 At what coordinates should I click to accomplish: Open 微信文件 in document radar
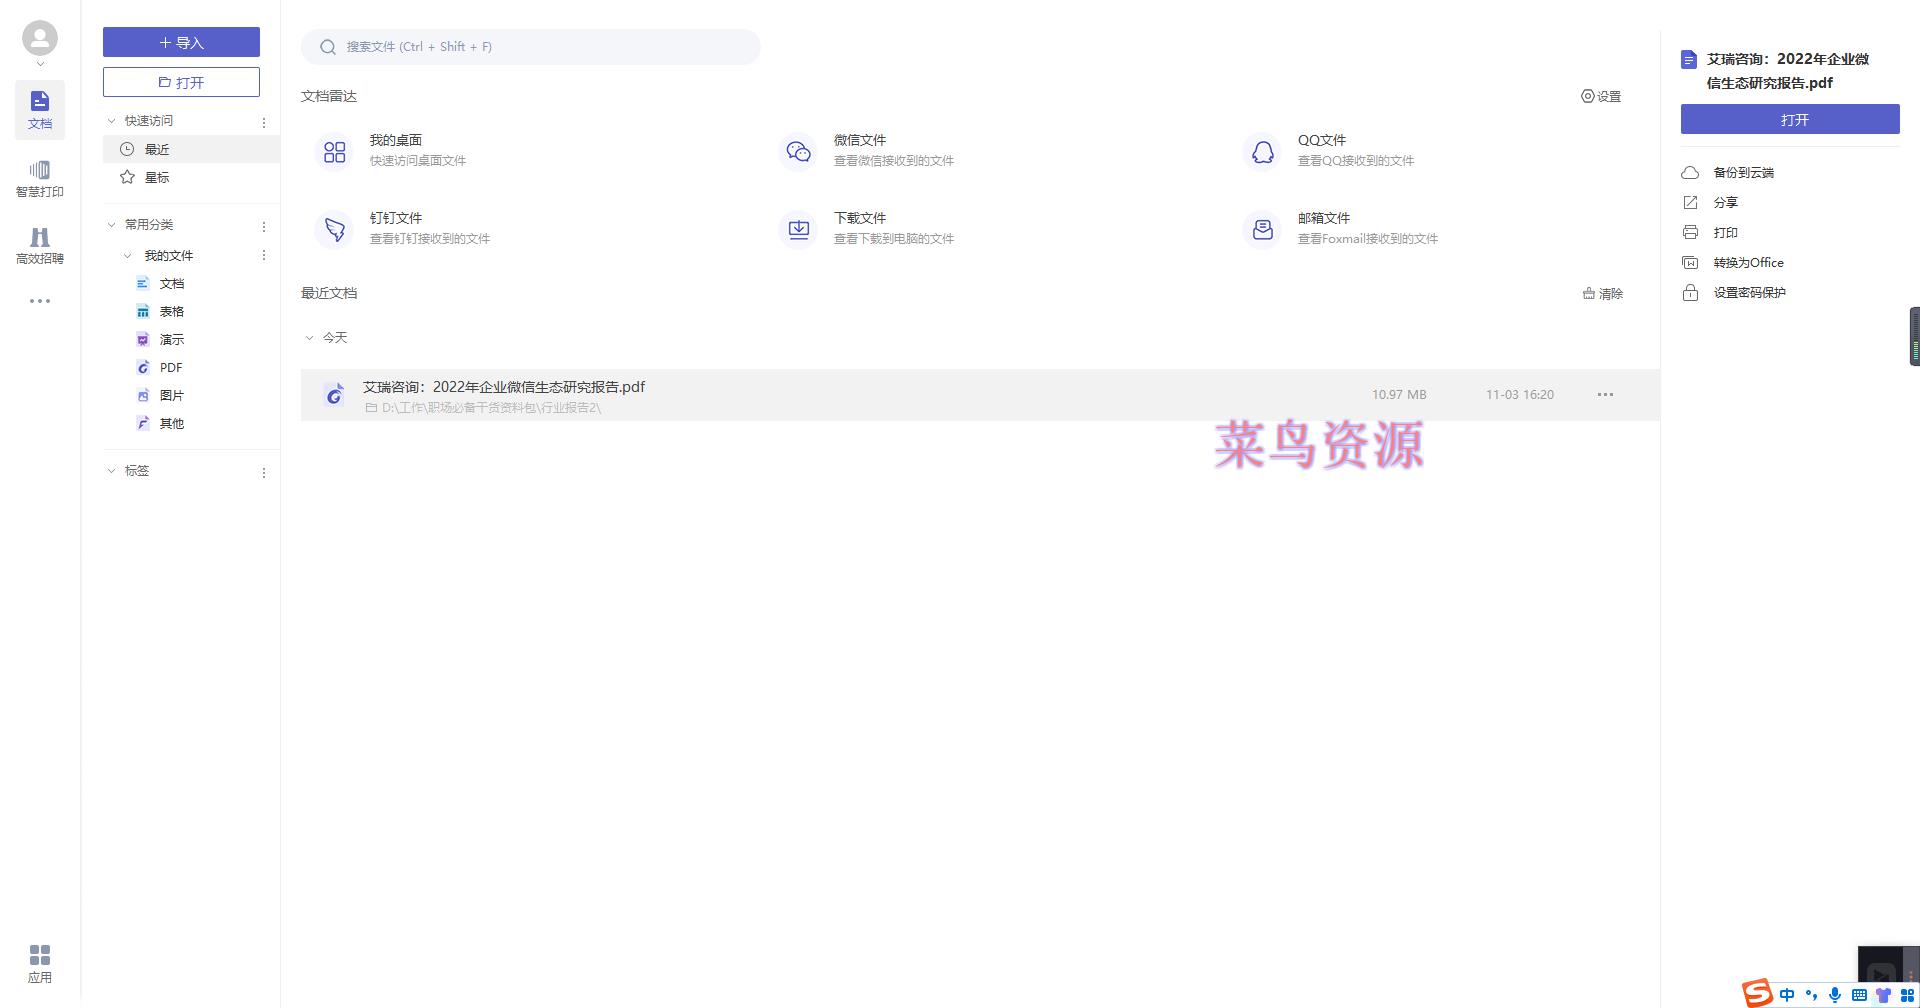point(858,149)
